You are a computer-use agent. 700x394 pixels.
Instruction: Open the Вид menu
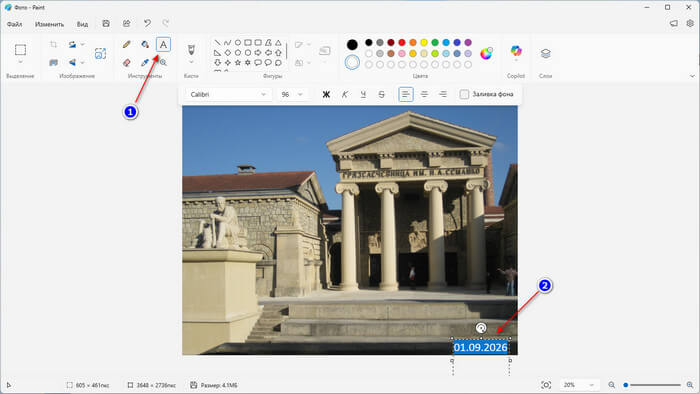coord(82,24)
